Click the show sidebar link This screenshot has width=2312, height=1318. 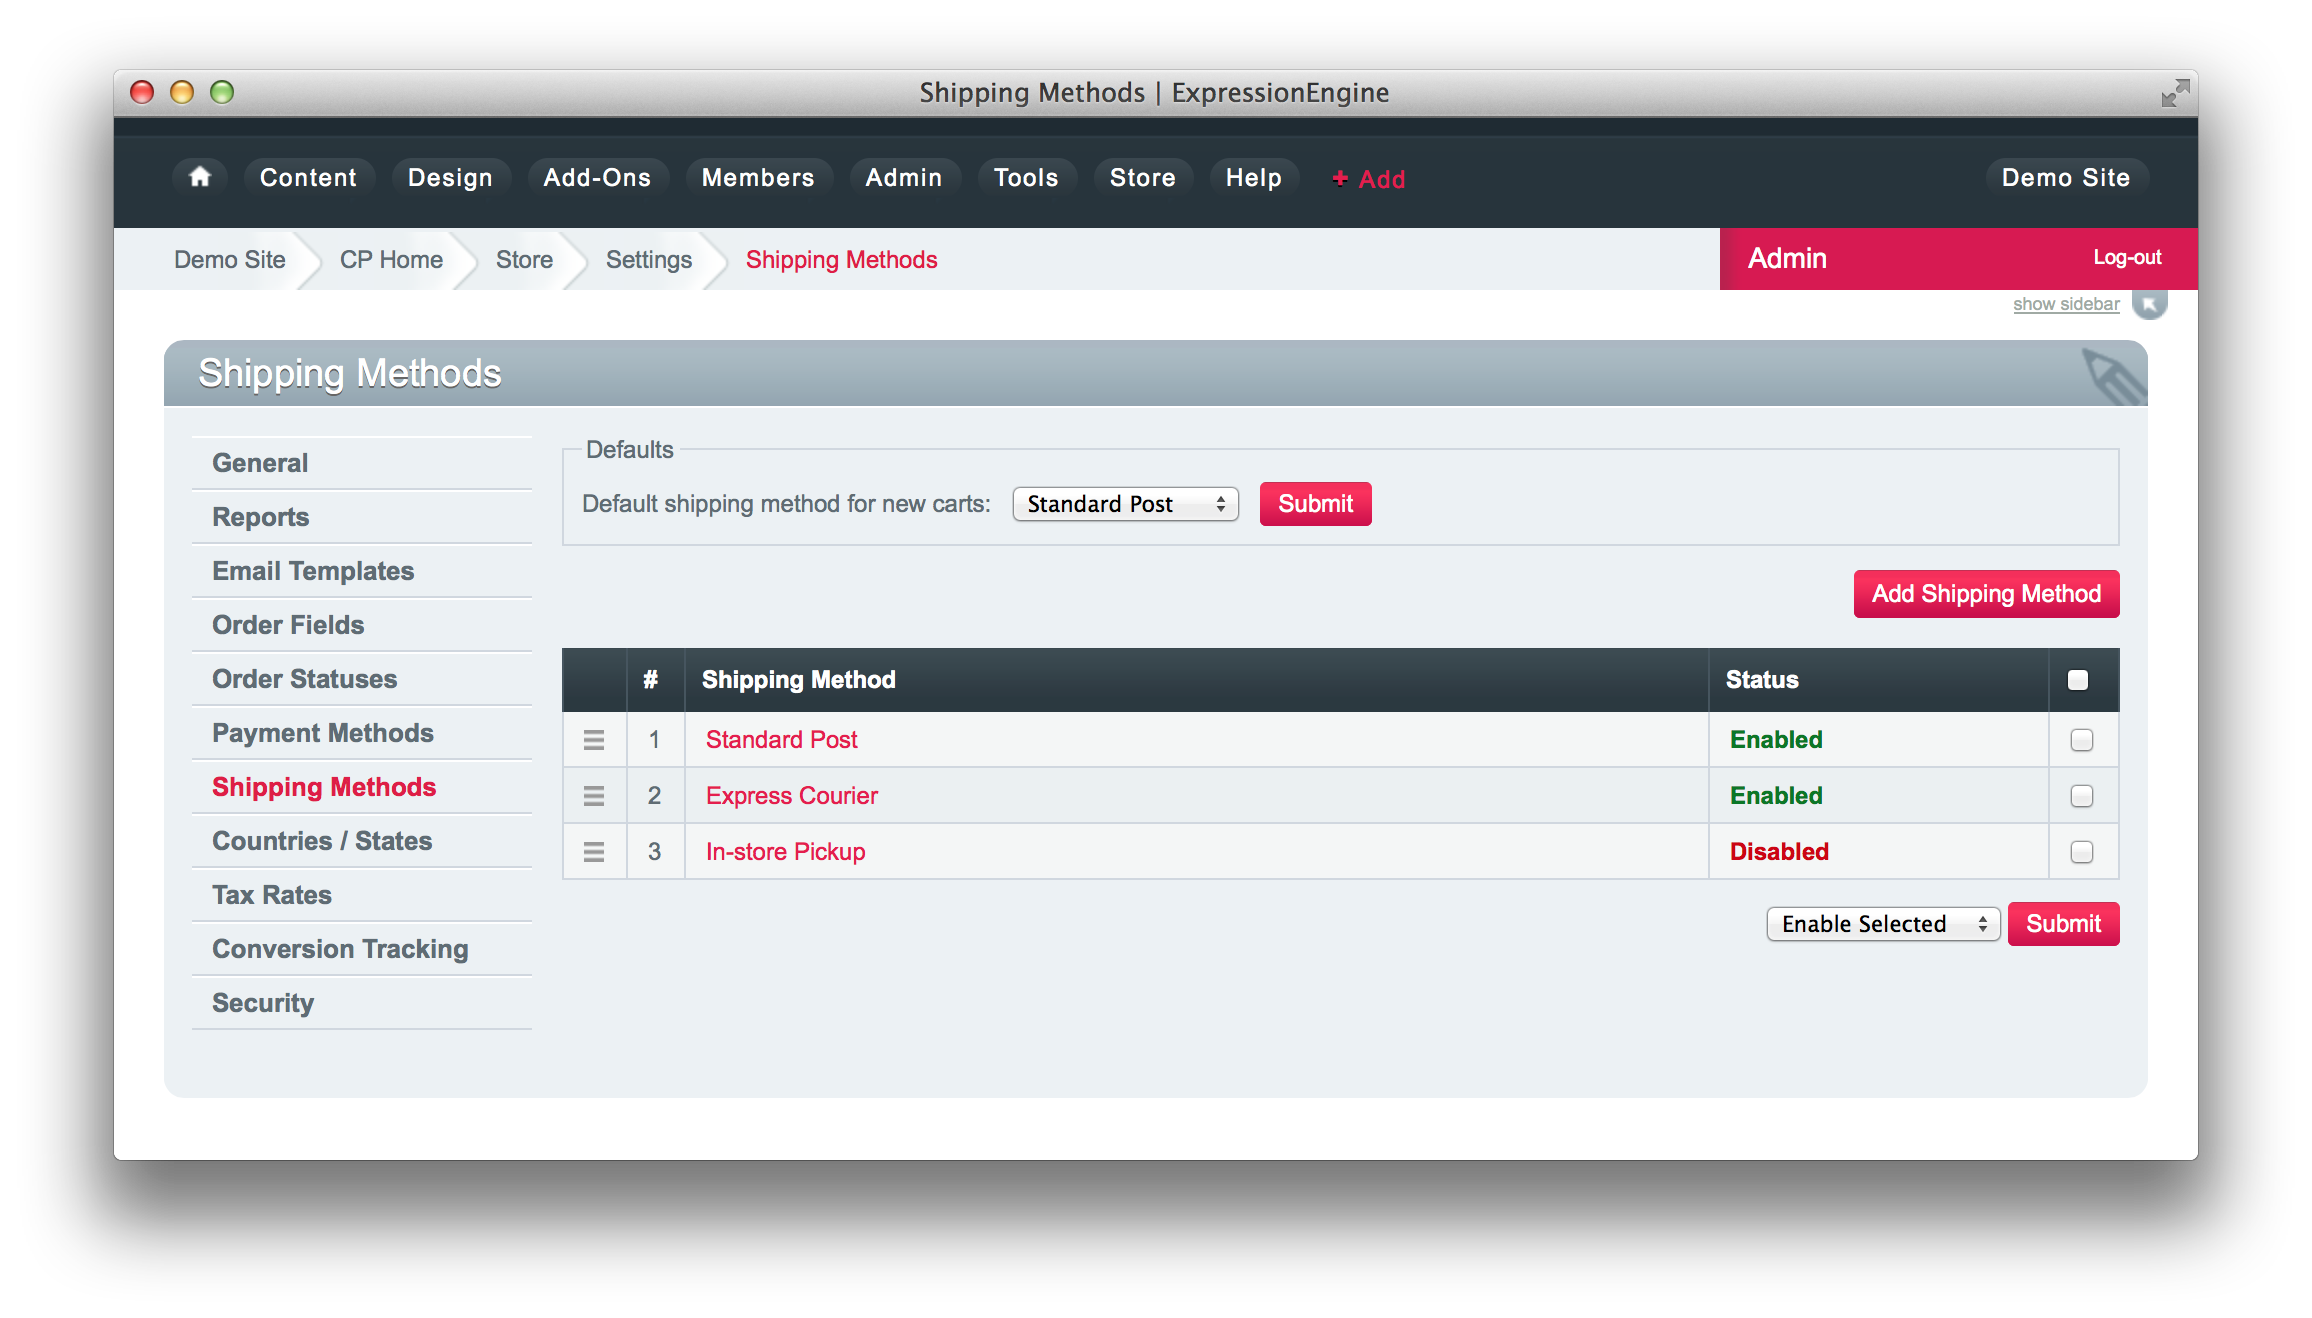[2066, 304]
